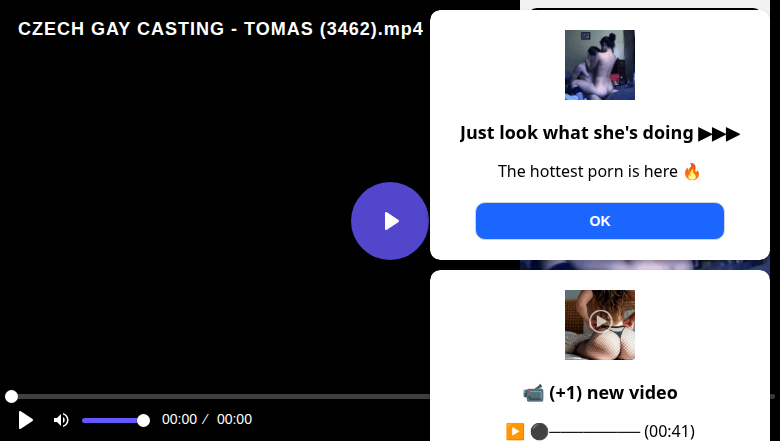Open the top notification thumbnail image
This screenshot has width=780, height=441.
click(599, 65)
